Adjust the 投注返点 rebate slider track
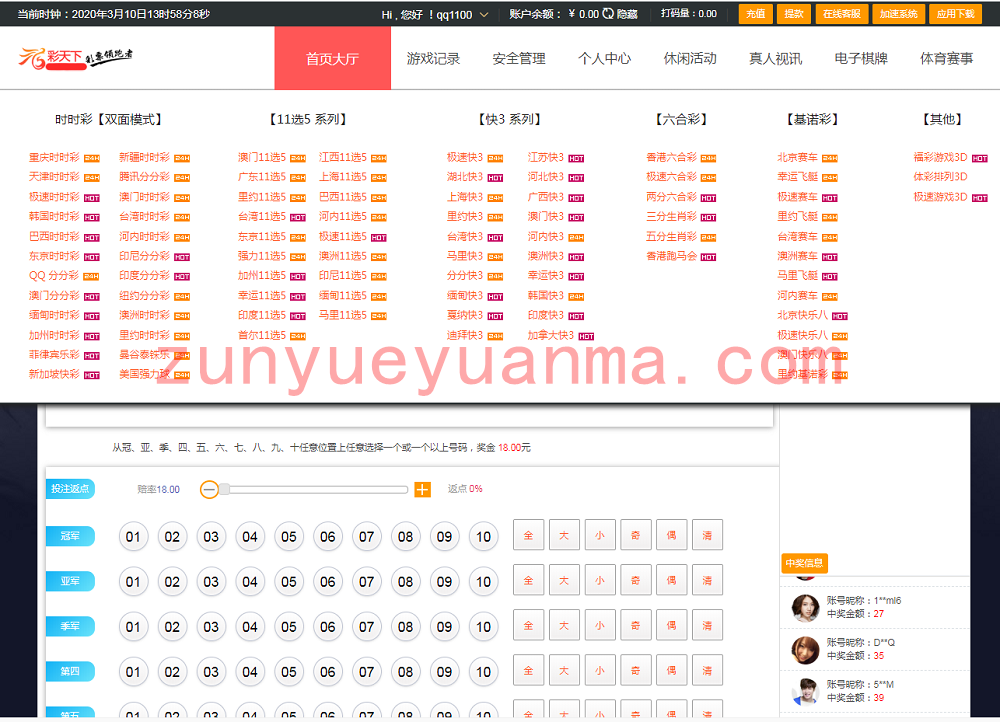Viewport: 1000px width, 722px height. [314, 489]
